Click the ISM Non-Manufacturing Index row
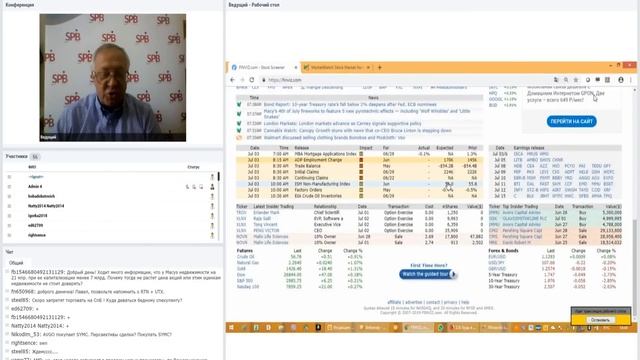640x360 pixels. [x=359, y=184]
